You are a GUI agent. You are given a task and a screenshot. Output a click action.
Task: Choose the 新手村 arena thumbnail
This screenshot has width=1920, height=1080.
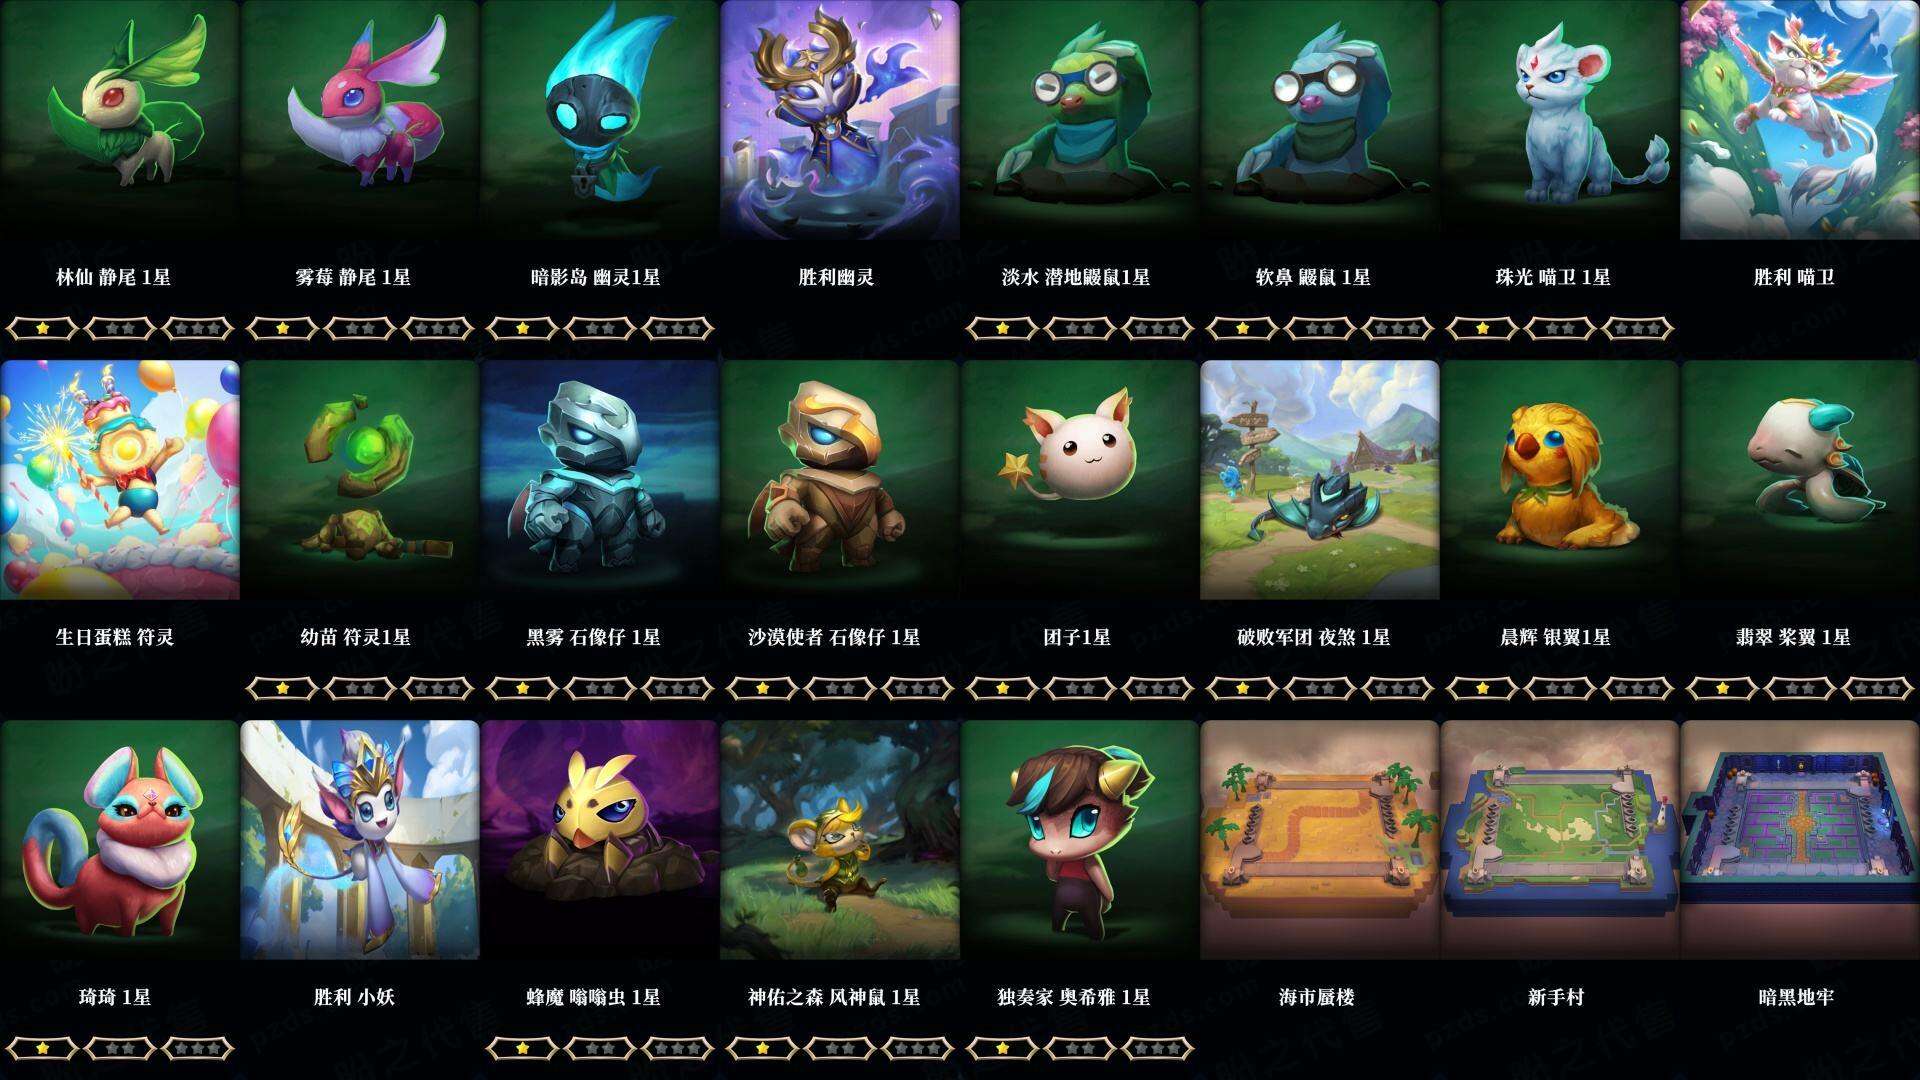[x=1560, y=840]
